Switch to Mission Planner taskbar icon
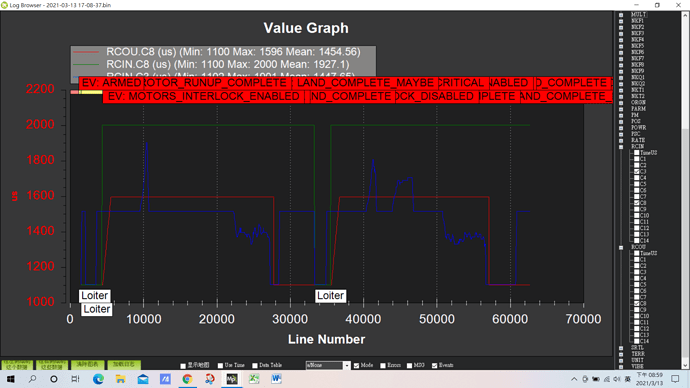690x388 pixels. (x=231, y=379)
